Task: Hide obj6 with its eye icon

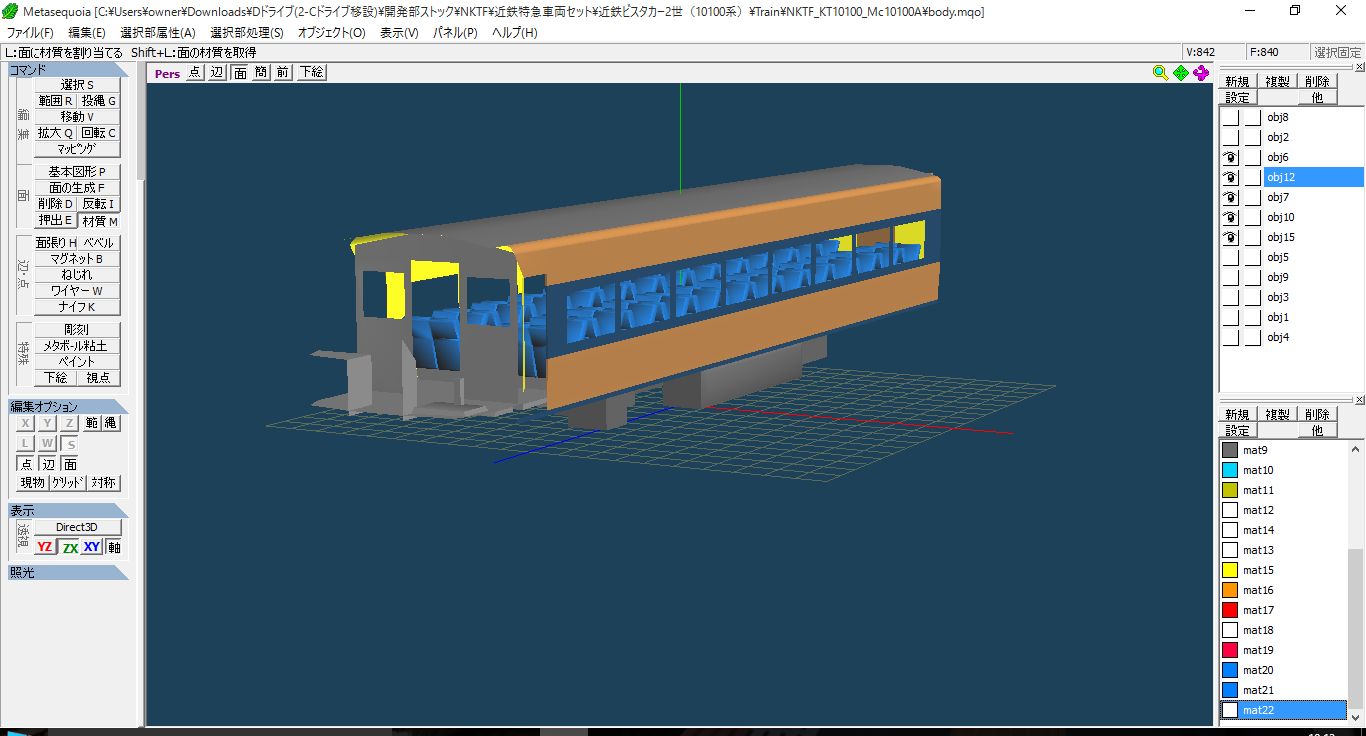Action: tap(1231, 157)
